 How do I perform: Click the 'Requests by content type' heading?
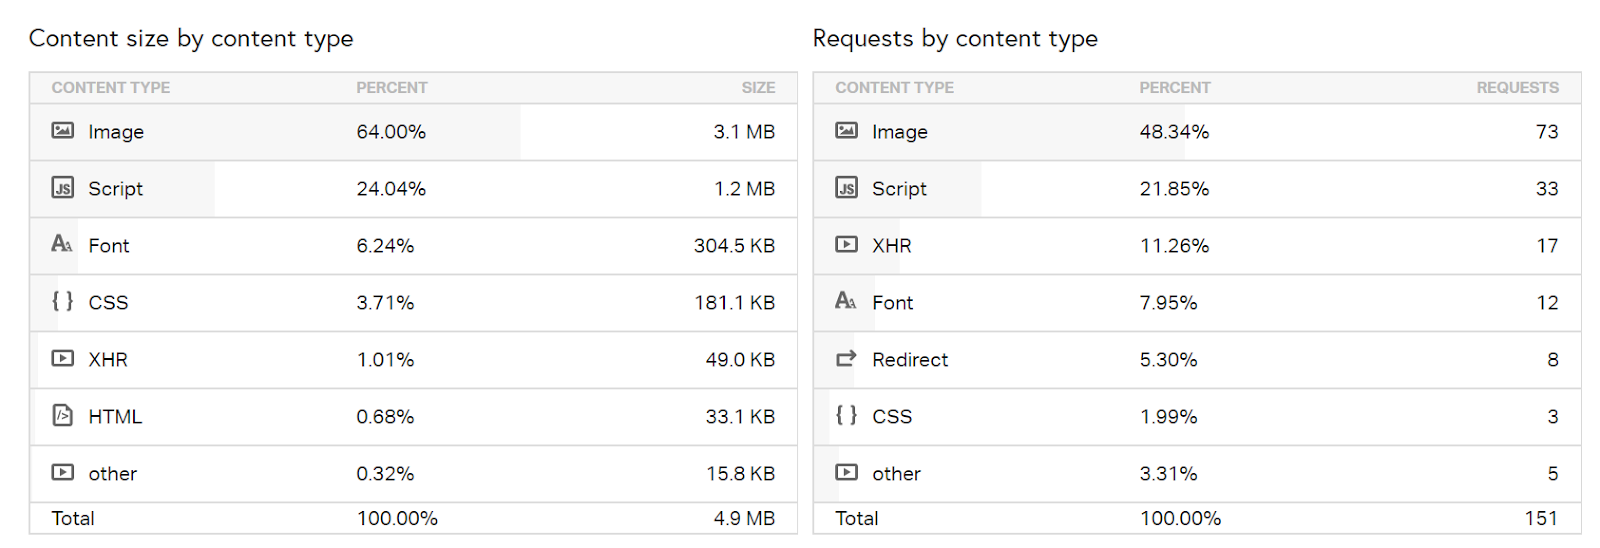[955, 39]
